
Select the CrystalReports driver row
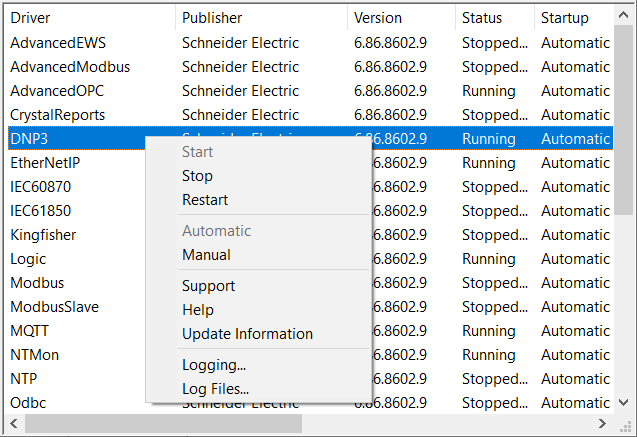click(57, 115)
